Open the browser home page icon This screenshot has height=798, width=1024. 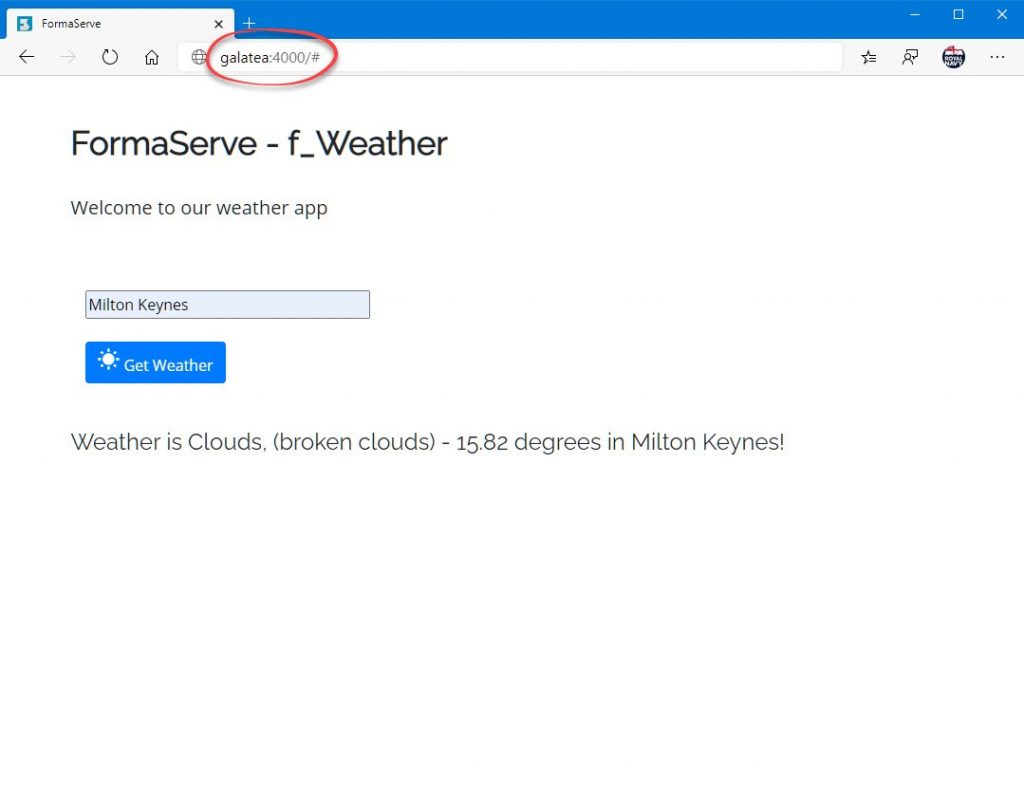coord(152,57)
